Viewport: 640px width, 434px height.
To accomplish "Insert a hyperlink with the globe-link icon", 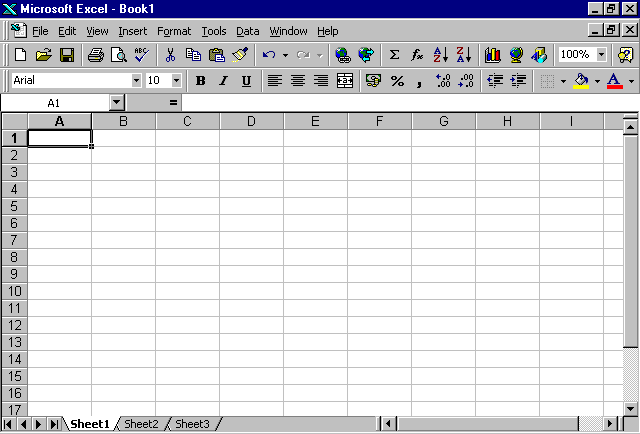I will pos(342,54).
